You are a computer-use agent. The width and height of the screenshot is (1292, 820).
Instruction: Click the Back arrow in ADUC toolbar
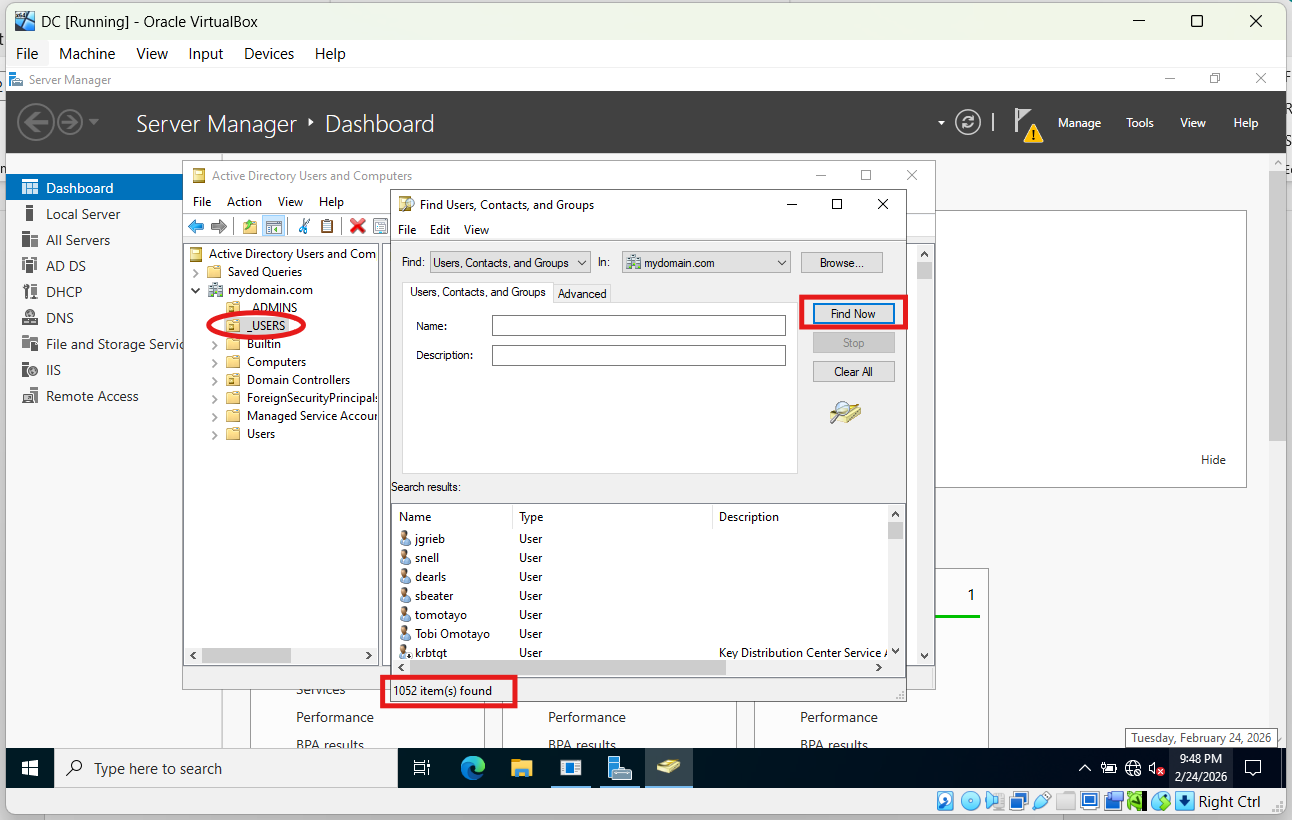pyautogui.click(x=197, y=226)
